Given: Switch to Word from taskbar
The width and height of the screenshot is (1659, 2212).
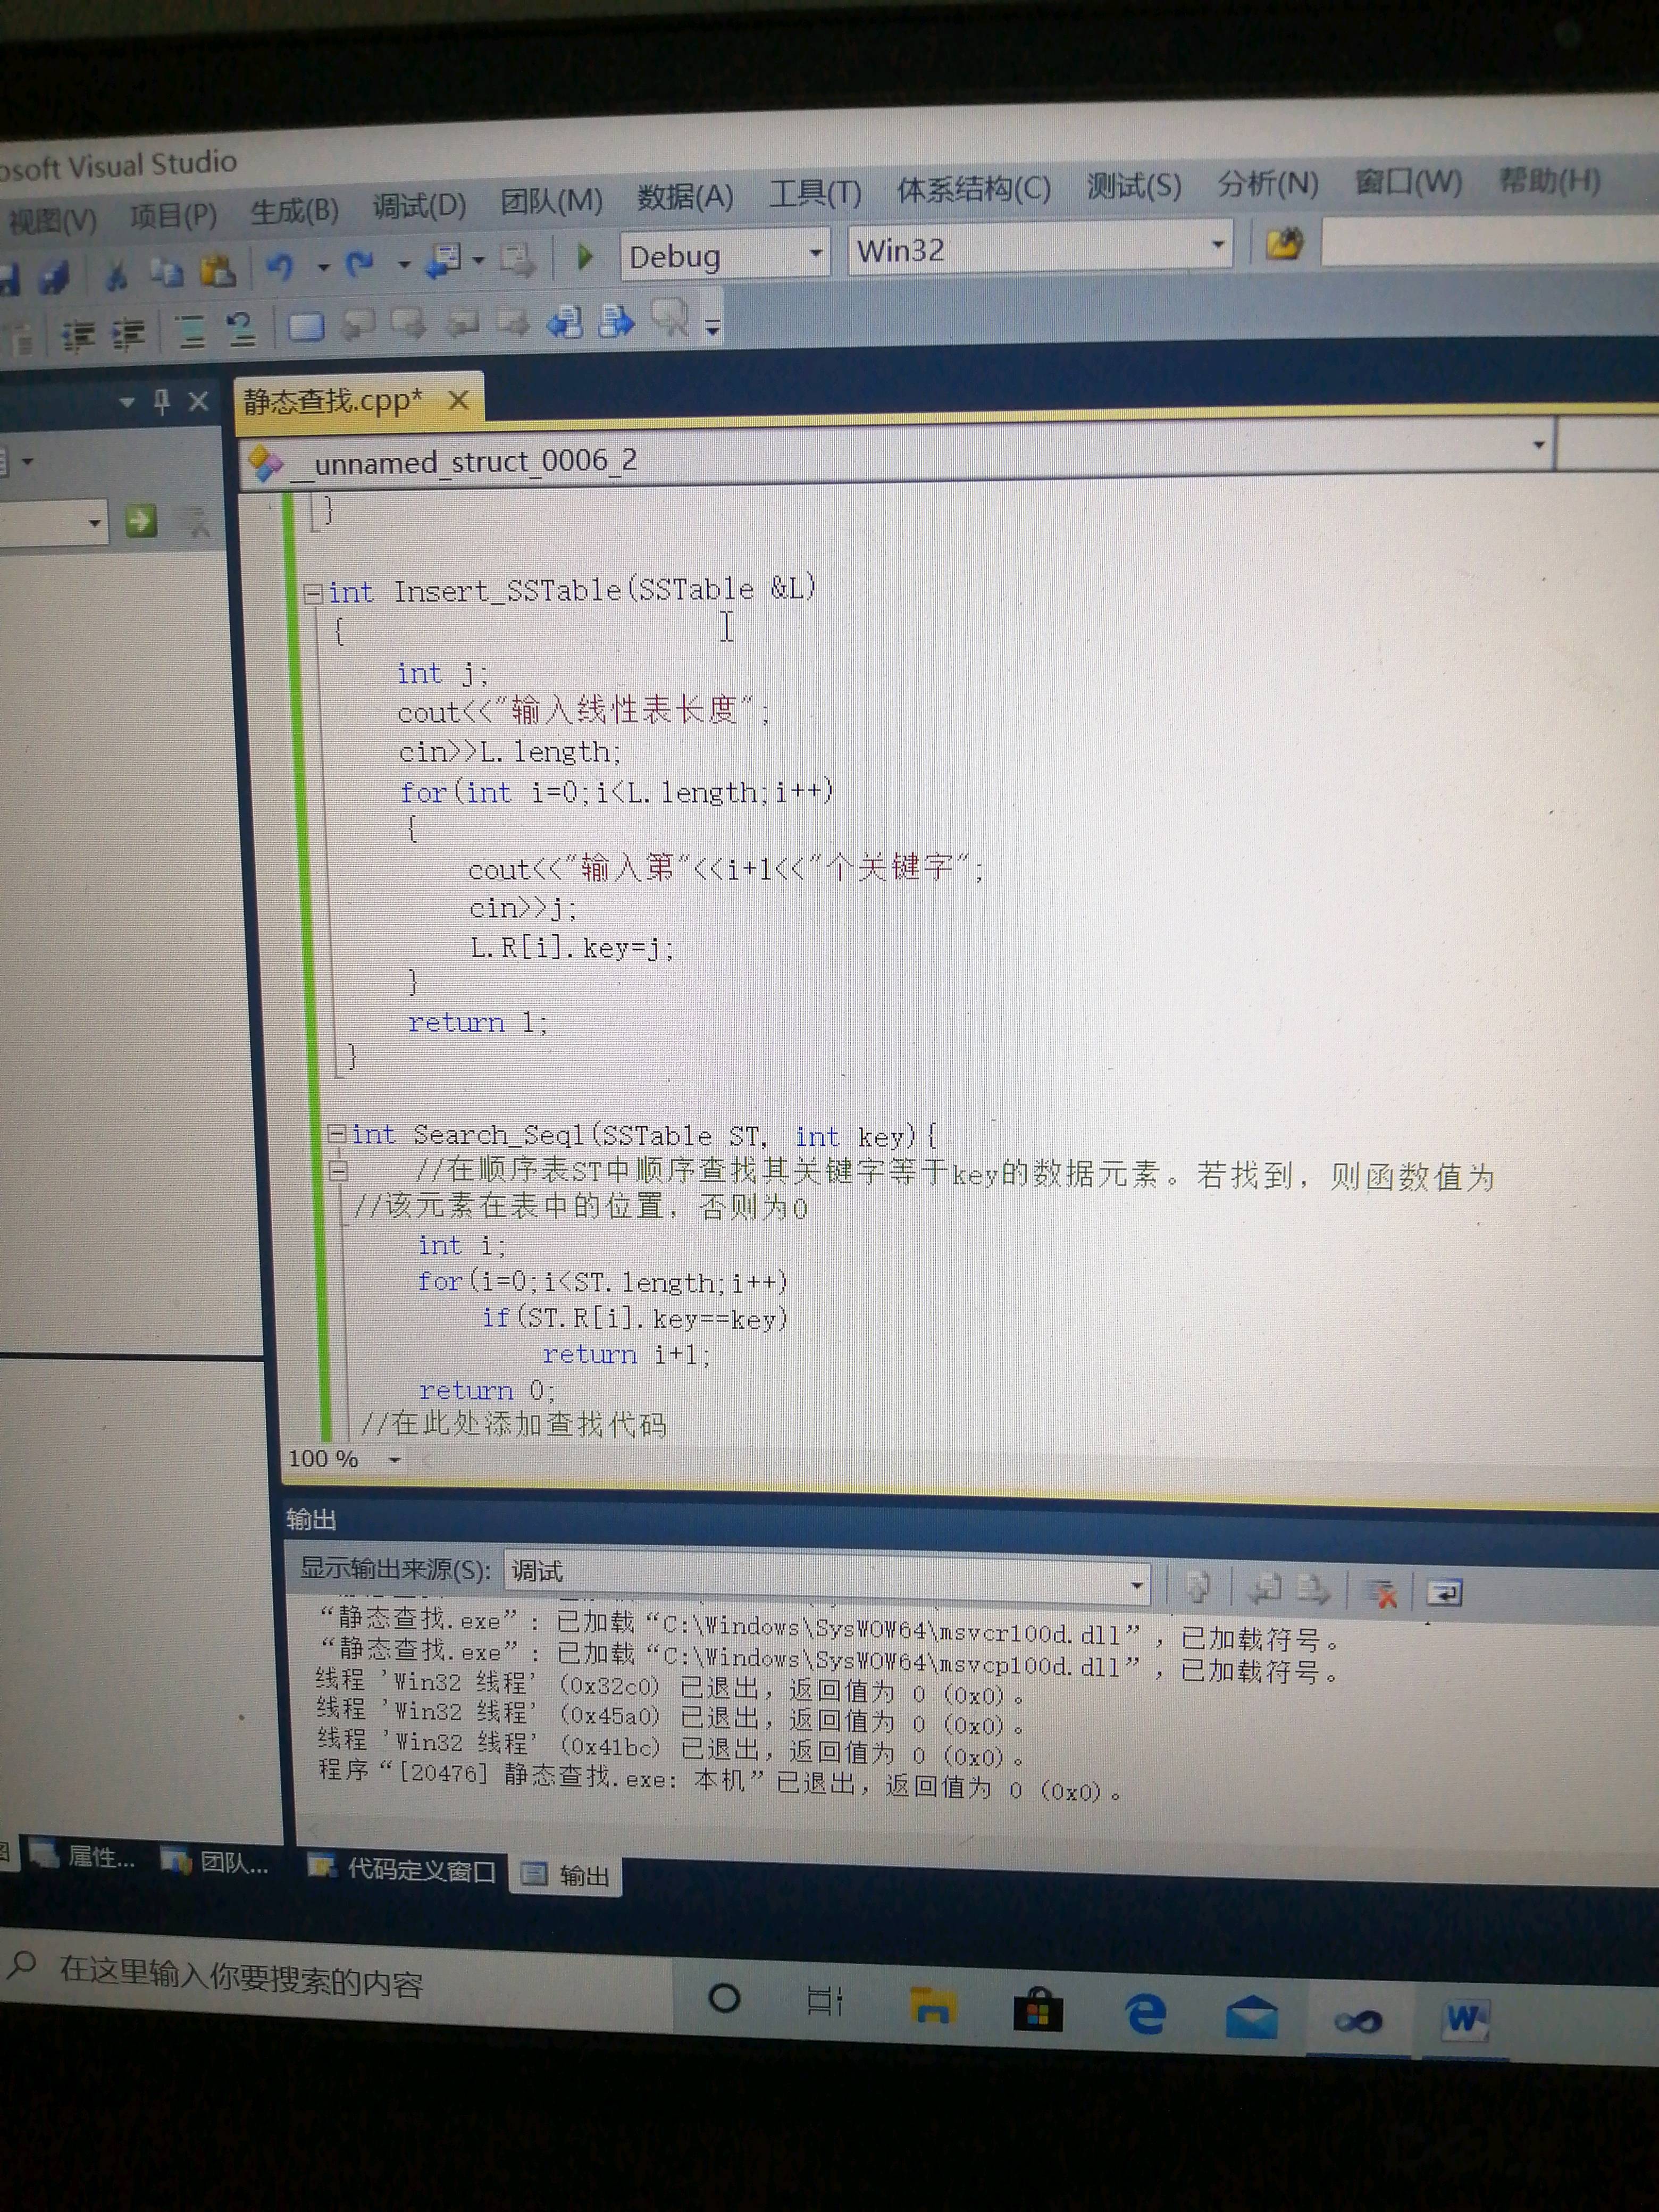Looking at the screenshot, I should (x=1465, y=2021).
